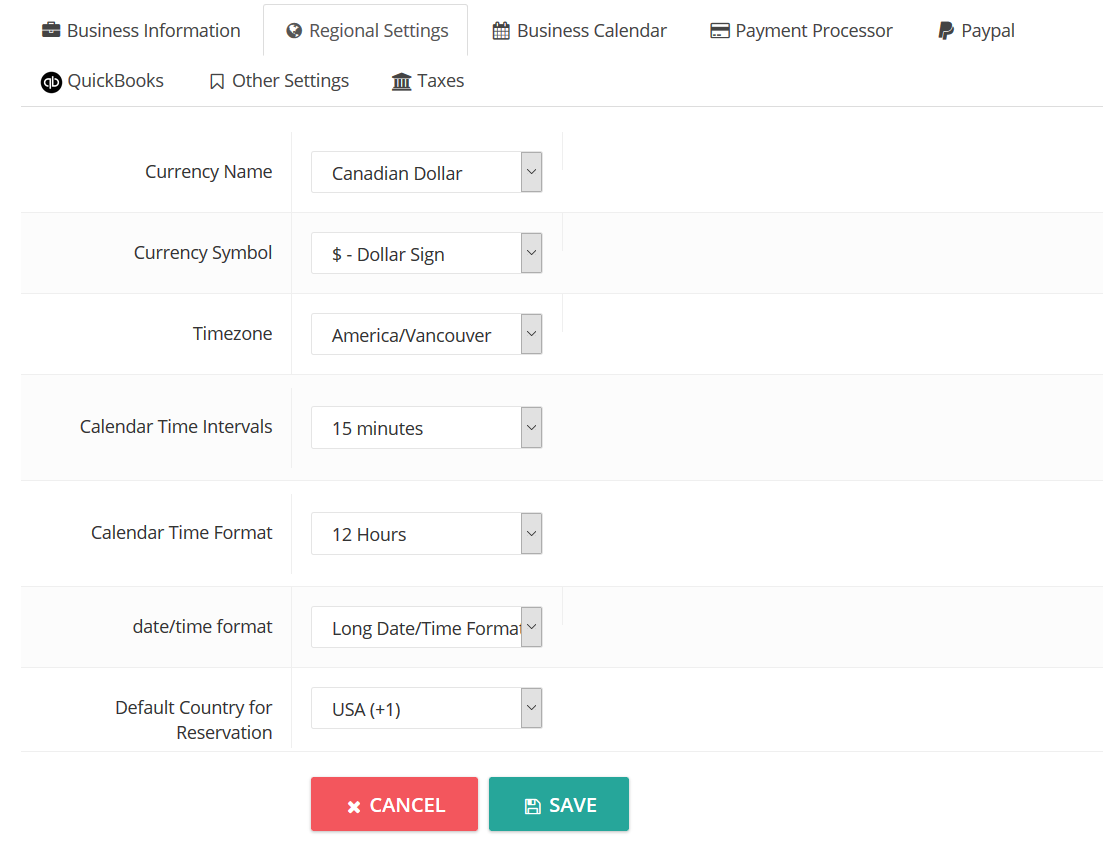
Task: Click the red Cancel button
Action: 394,804
